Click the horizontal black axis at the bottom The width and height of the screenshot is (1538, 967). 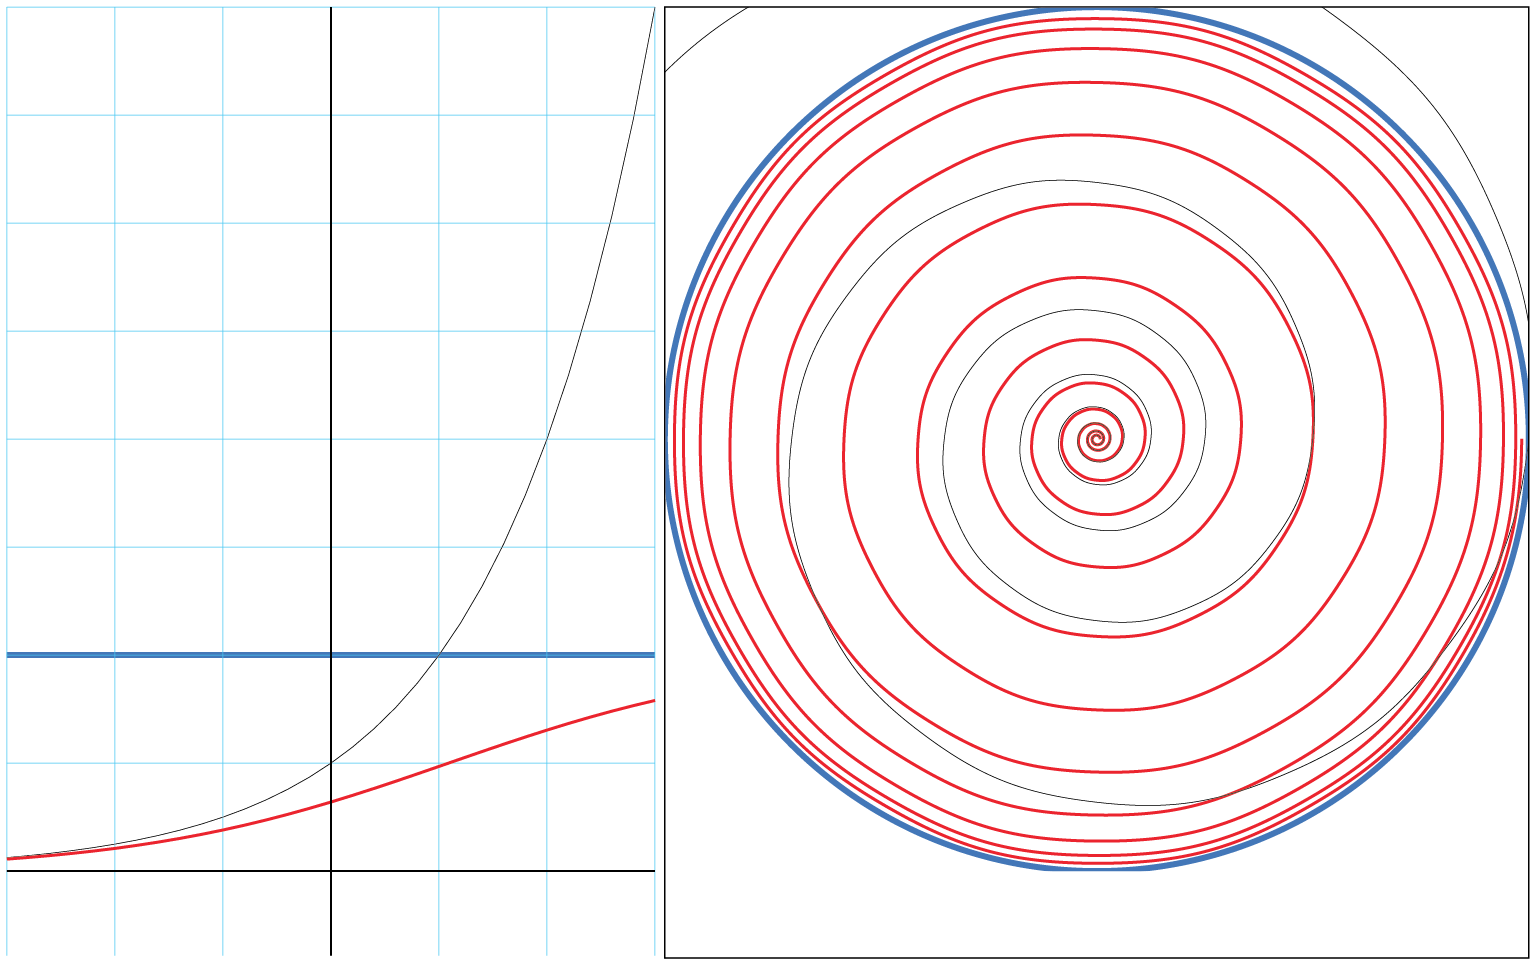200,869
